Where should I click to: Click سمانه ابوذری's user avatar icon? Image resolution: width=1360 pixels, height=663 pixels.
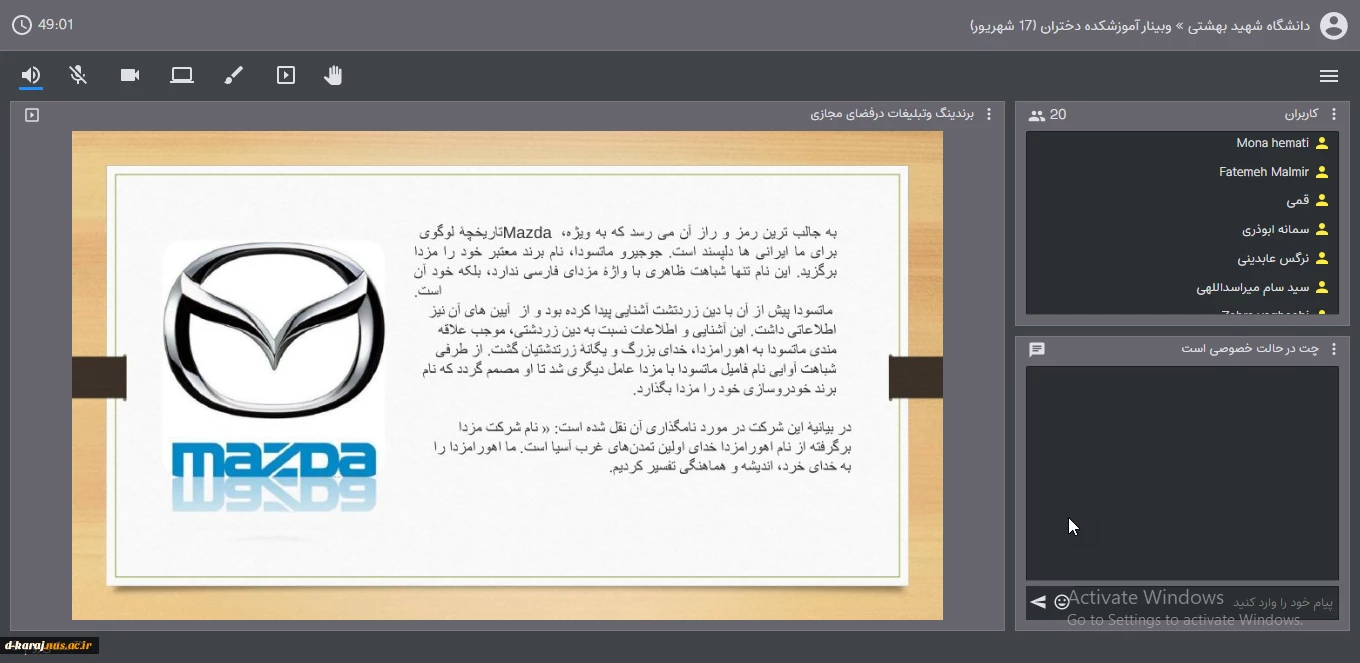1322,230
